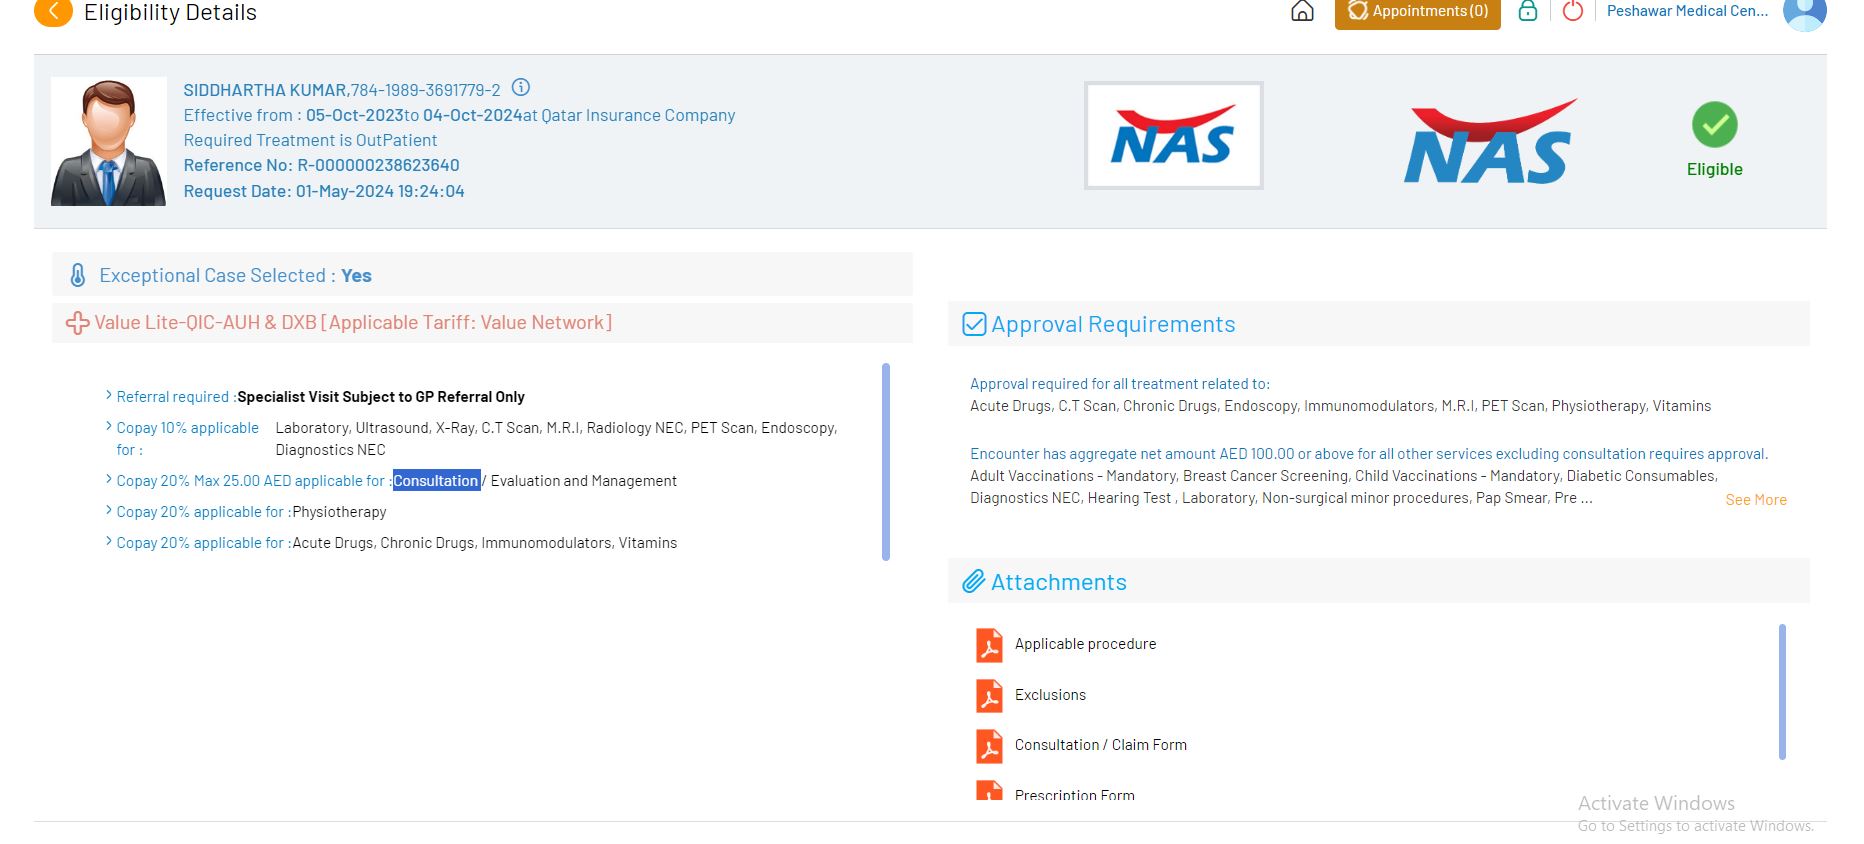
Task: Open the Exclusions PDF icon
Action: 989,695
